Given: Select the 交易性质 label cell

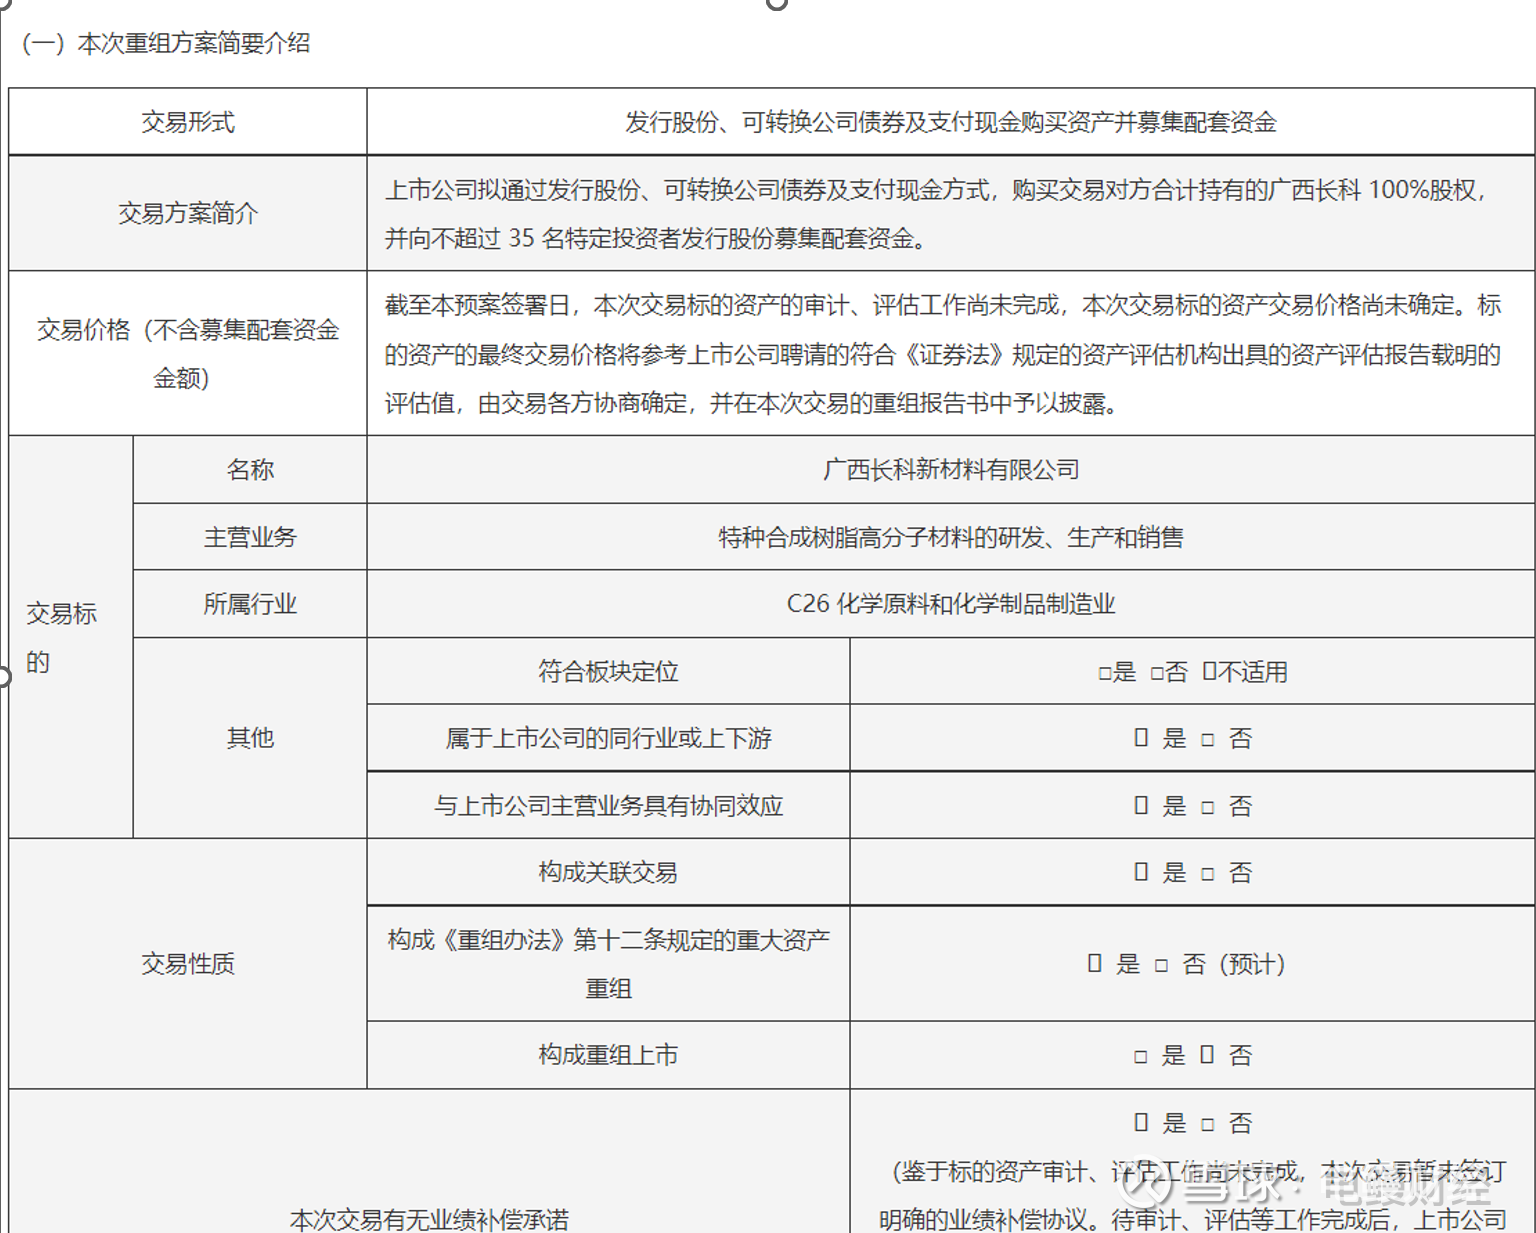Looking at the screenshot, I should click(x=188, y=963).
